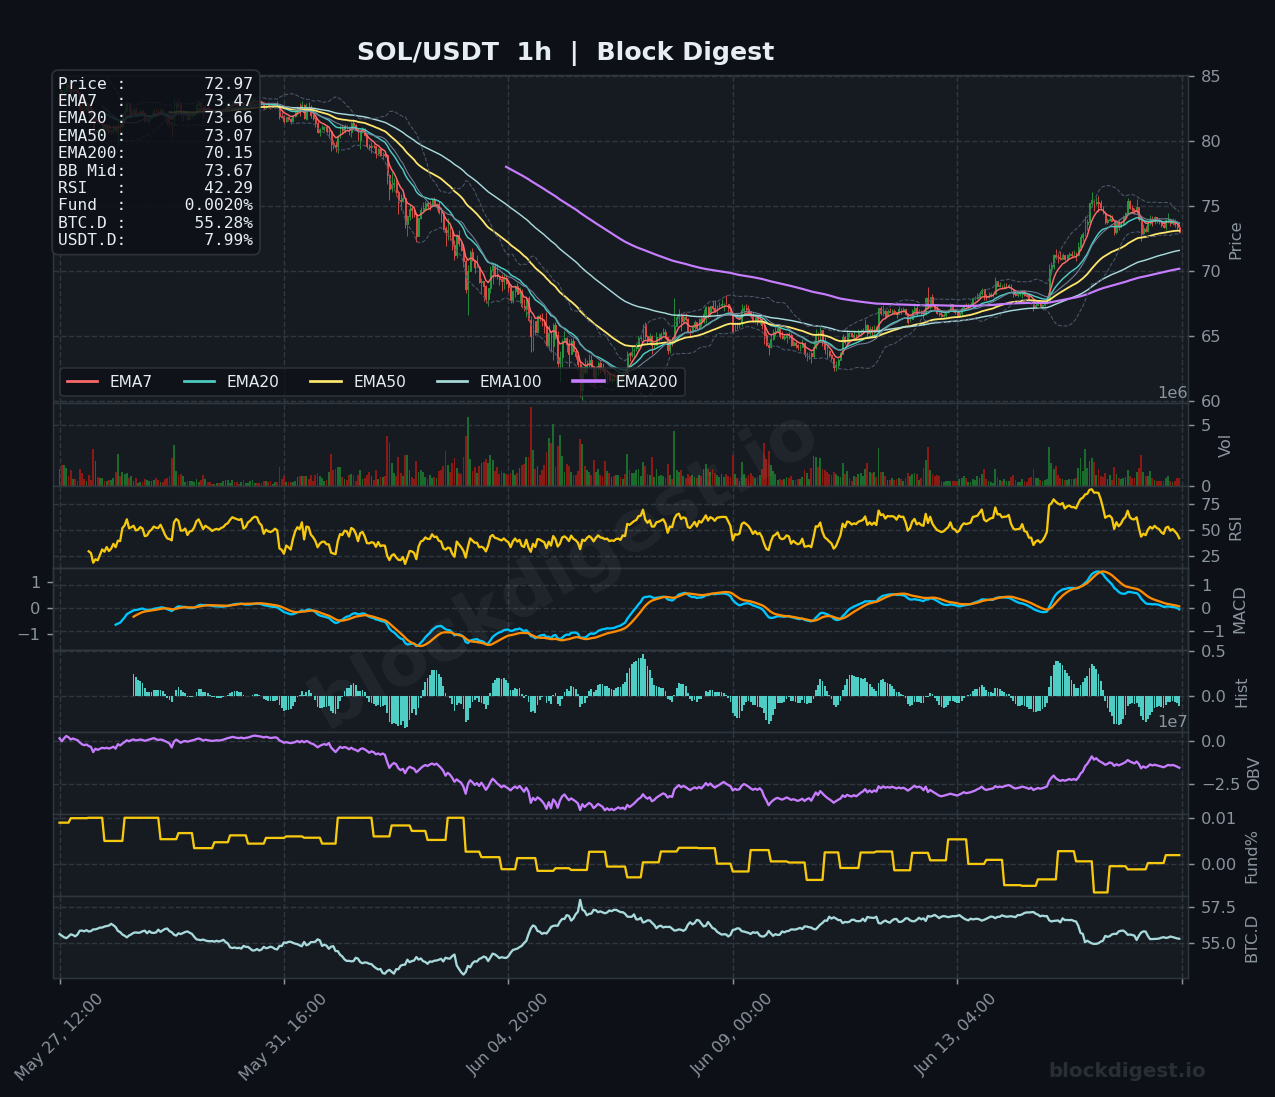Click the blockdigest.io footer text
This screenshot has width=1275, height=1097.
coord(1127,1071)
